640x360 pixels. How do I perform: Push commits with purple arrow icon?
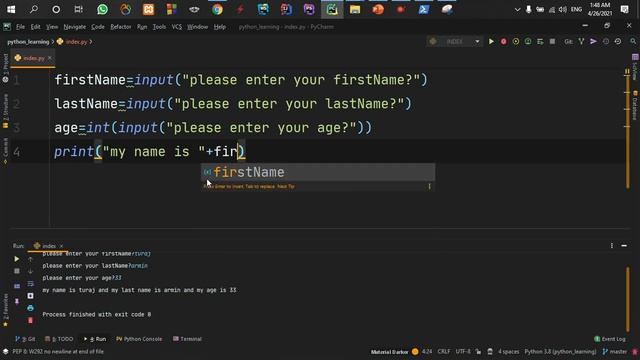(x=593, y=42)
